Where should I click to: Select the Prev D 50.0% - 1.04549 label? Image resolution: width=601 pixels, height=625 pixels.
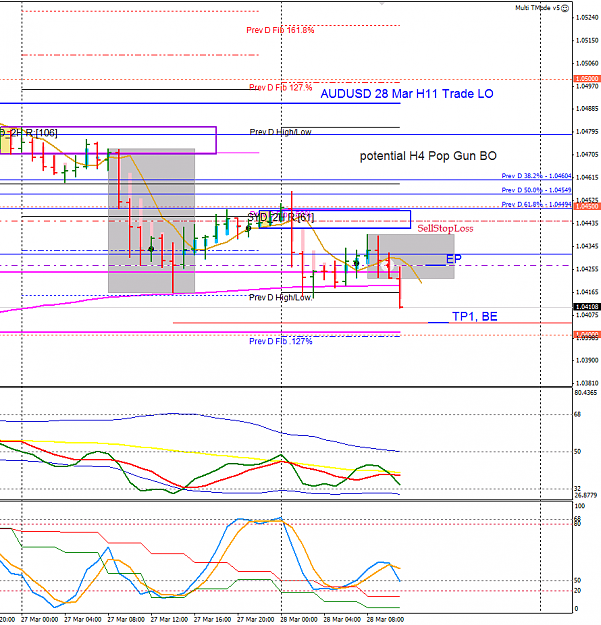(536, 190)
